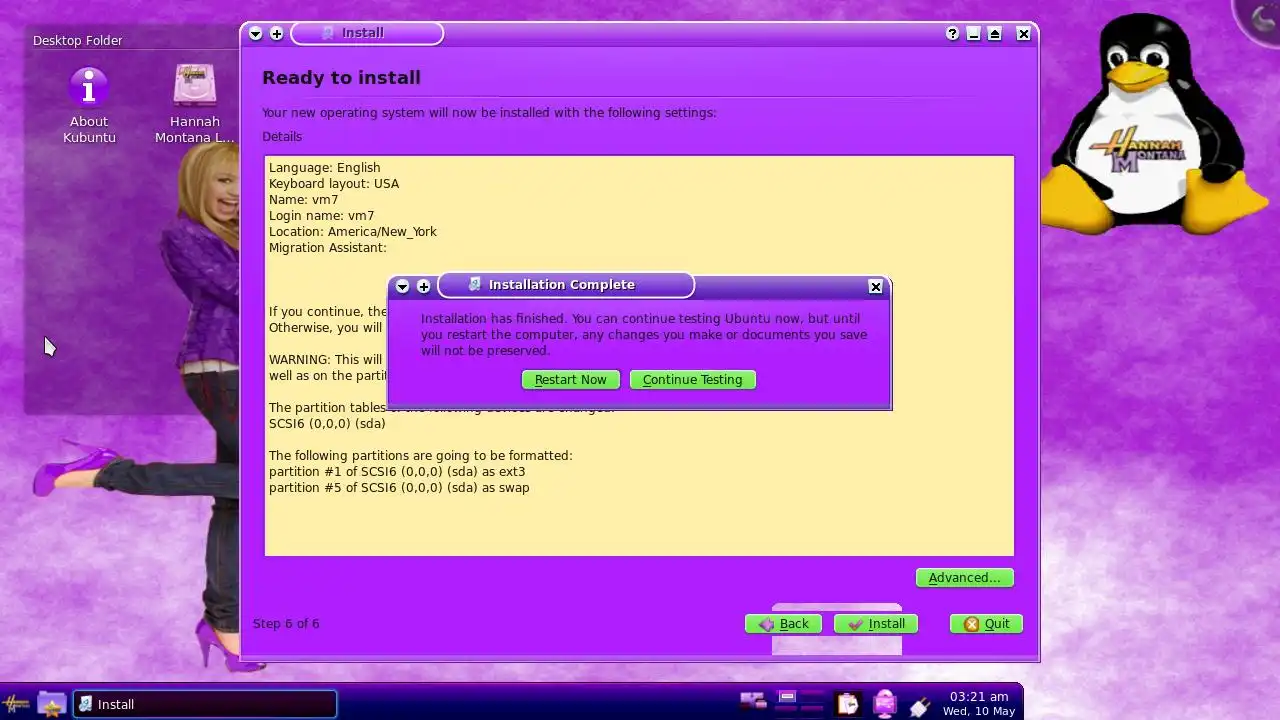Open the clock showing 03:21 am
Viewport: 1280px width, 720px height.
pos(979,704)
